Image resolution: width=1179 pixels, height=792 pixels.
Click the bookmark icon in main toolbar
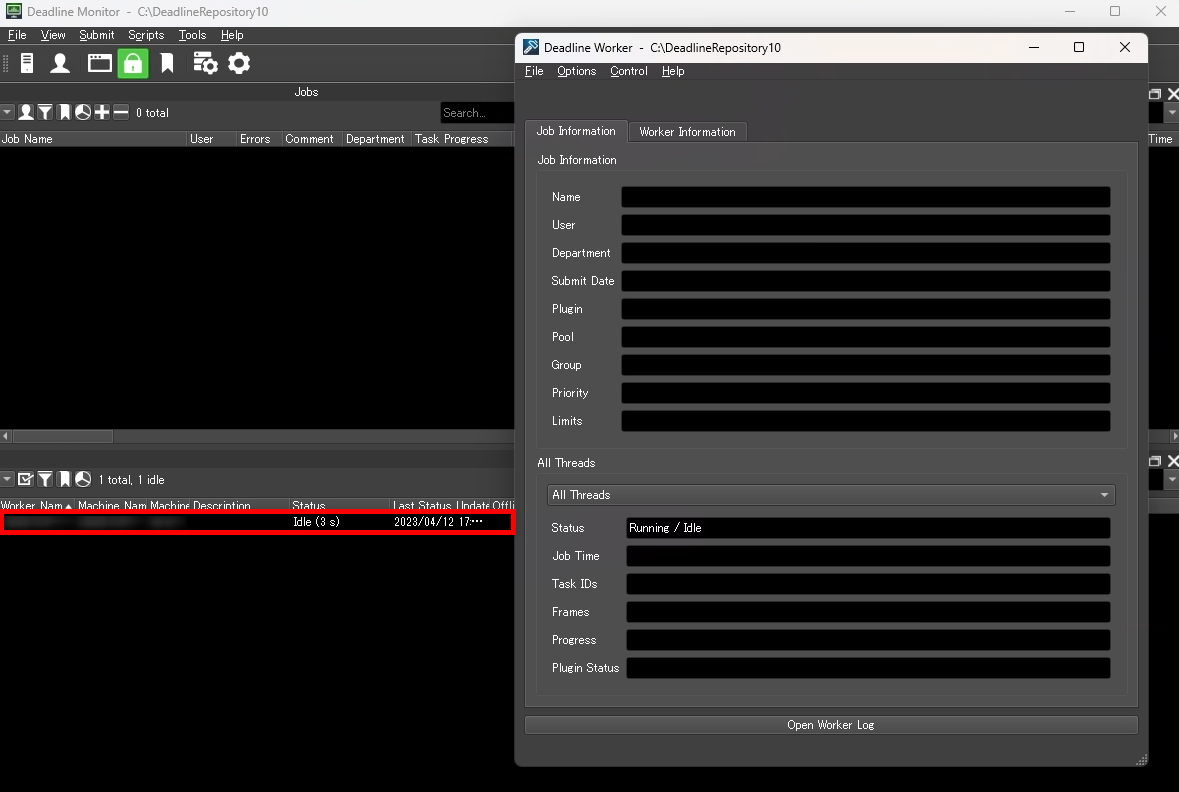pos(167,64)
